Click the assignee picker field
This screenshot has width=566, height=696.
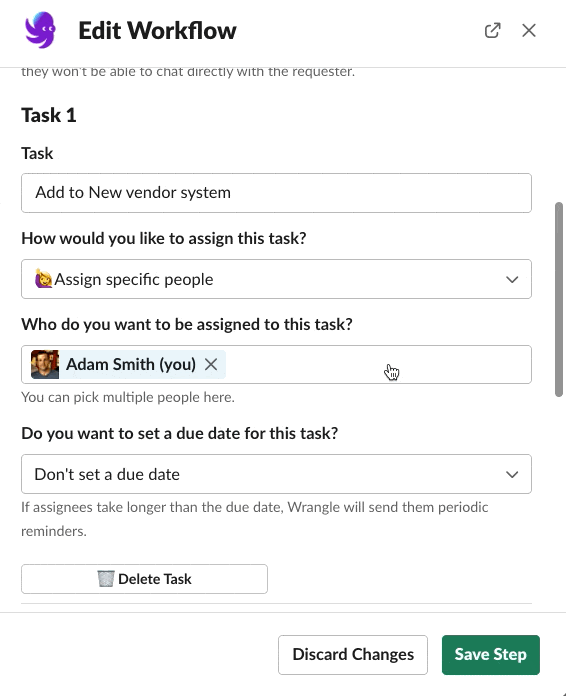coord(276,364)
